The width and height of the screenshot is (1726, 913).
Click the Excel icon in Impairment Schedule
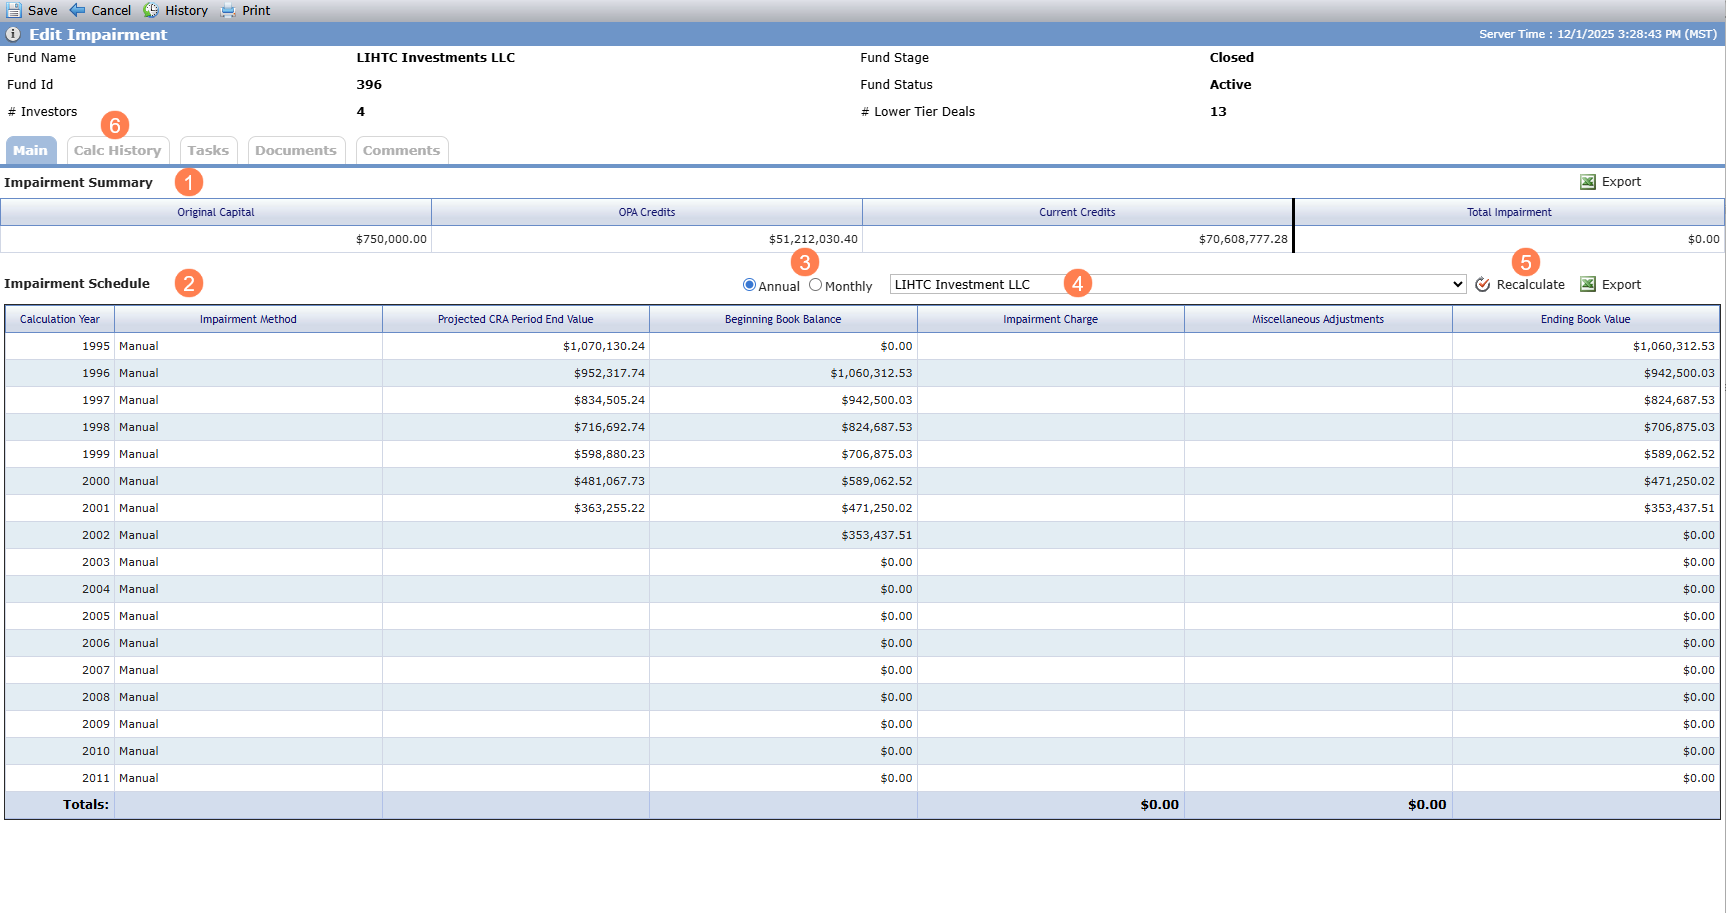[x=1588, y=285]
